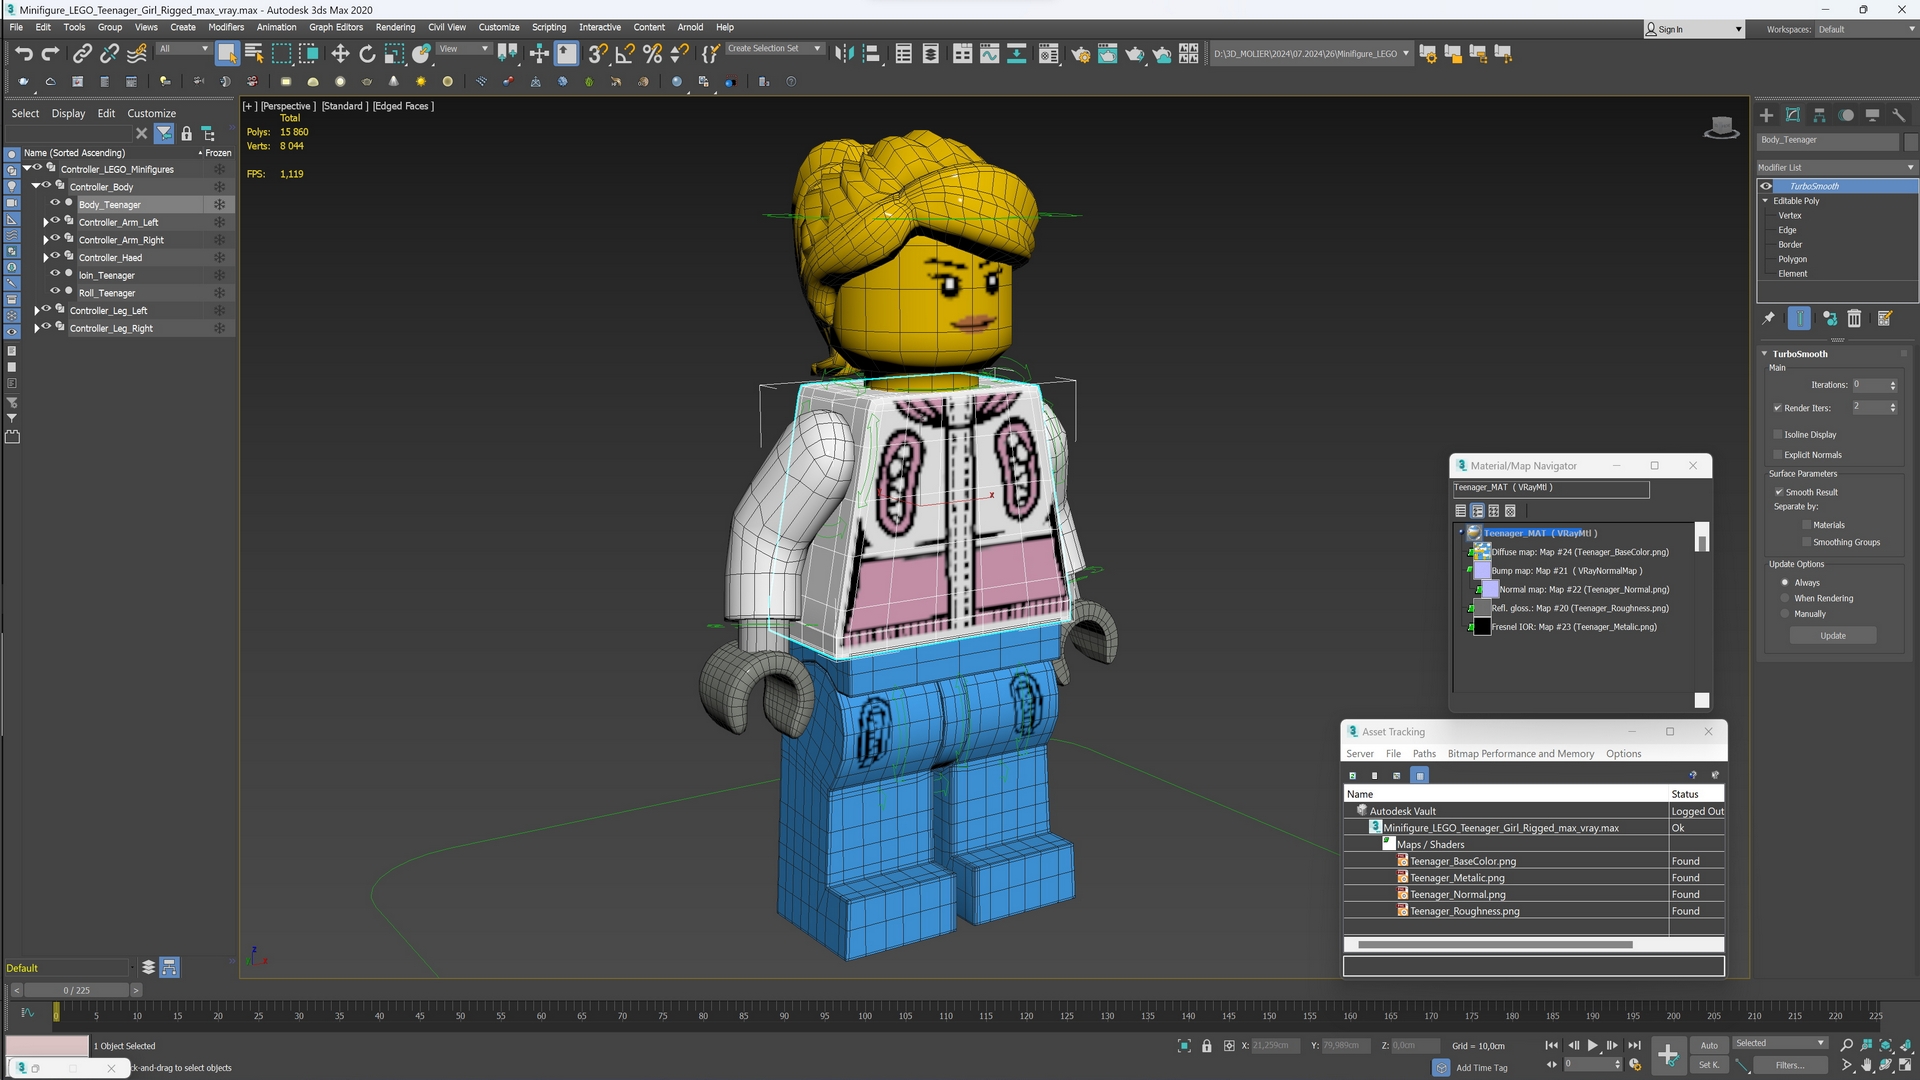
Task: Click the Set Keys large plus-key button
Action: (x=1667, y=1054)
